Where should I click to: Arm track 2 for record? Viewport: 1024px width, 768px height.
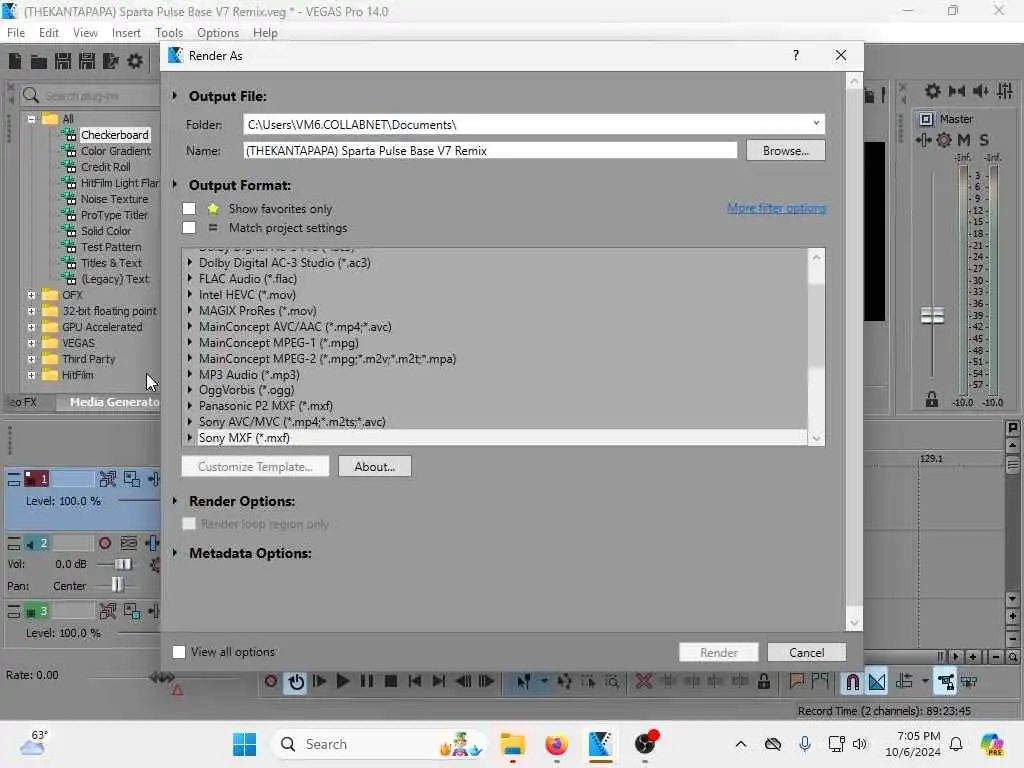click(x=104, y=543)
